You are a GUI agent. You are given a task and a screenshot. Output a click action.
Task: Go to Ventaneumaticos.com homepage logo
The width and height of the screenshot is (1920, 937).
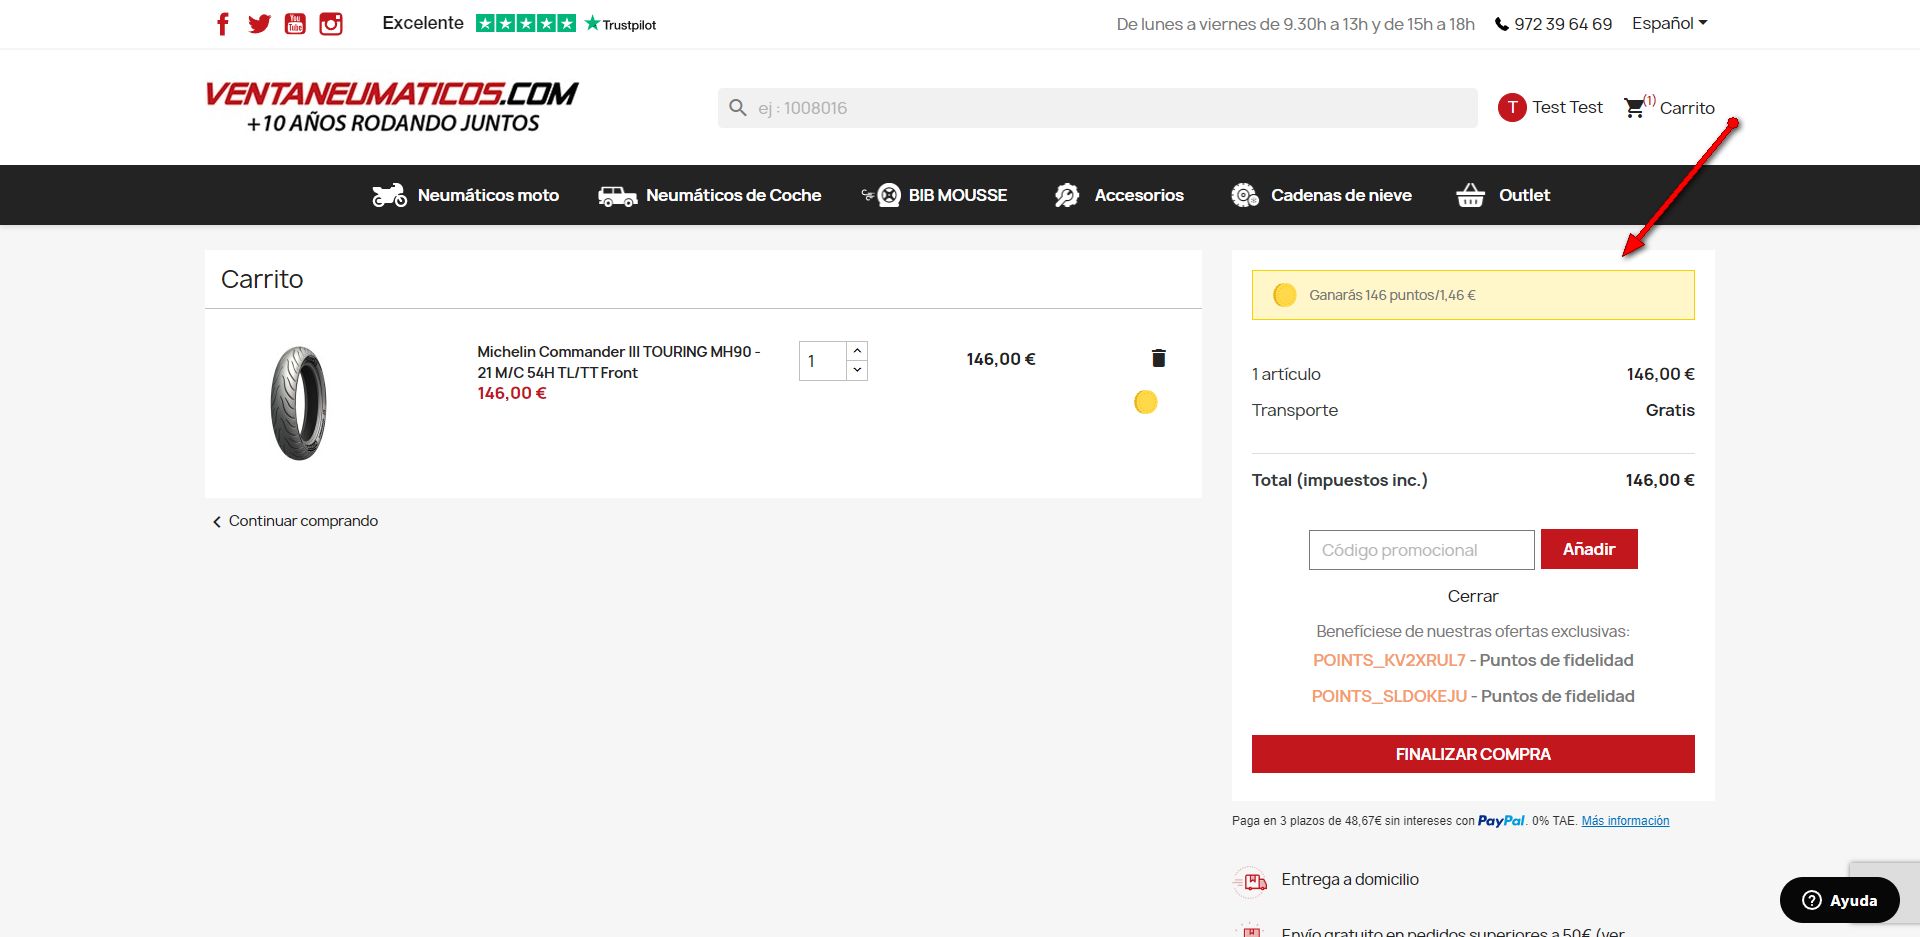point(392,107)
